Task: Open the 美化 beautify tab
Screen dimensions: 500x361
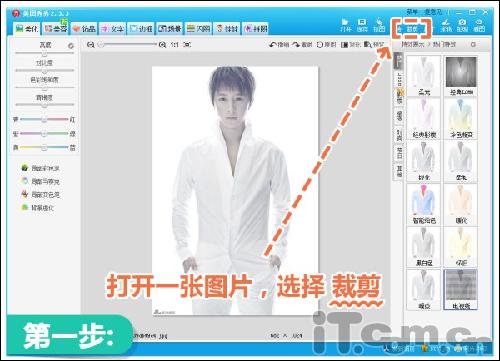Action: pos(27,29)
